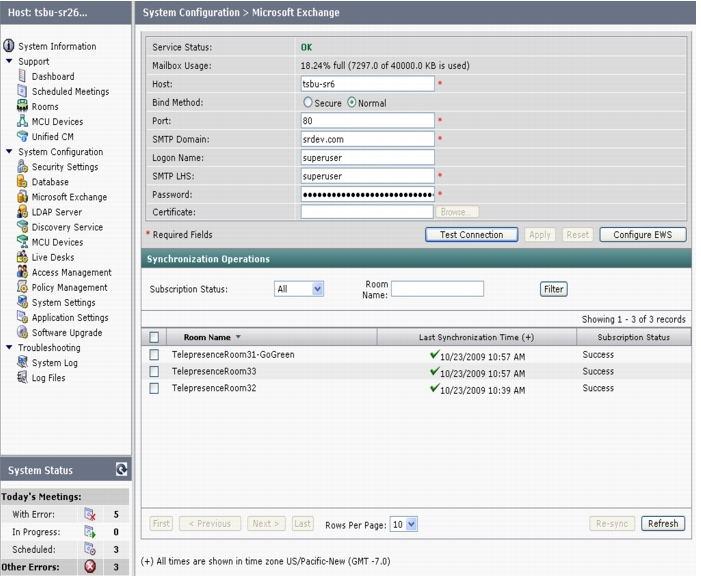Click the System Information icon
The image size is (701, 583).
click(9, 46)
